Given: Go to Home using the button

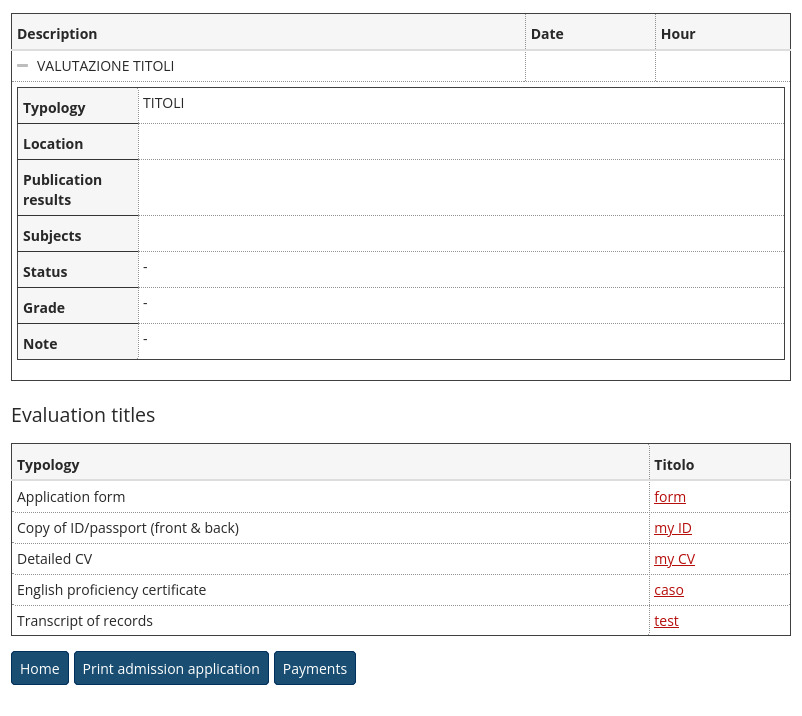Looking at the screenshot, I should 40,669.
